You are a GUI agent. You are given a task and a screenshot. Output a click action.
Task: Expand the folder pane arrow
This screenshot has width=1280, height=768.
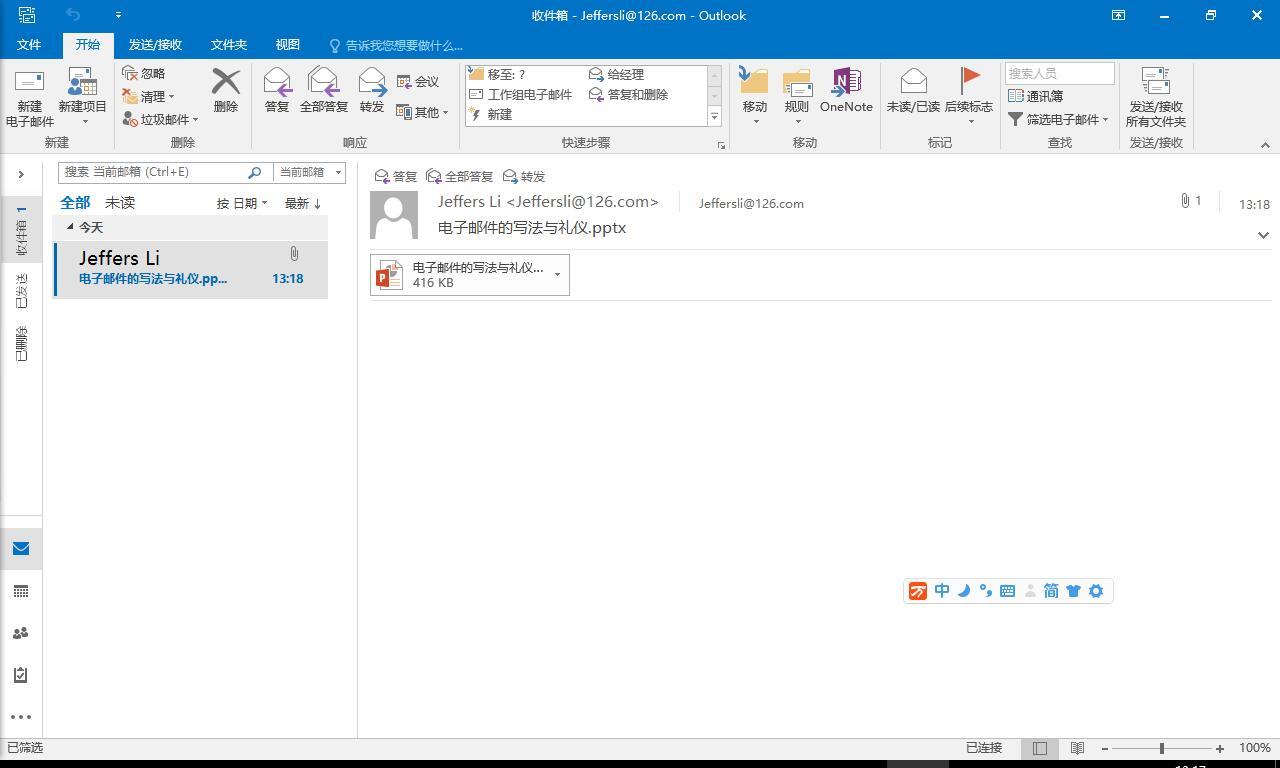(21, 175)
